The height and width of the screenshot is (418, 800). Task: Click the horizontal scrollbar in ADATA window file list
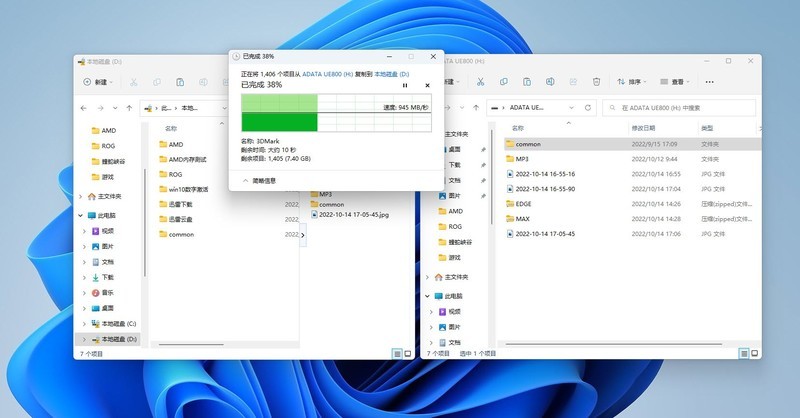614,344
